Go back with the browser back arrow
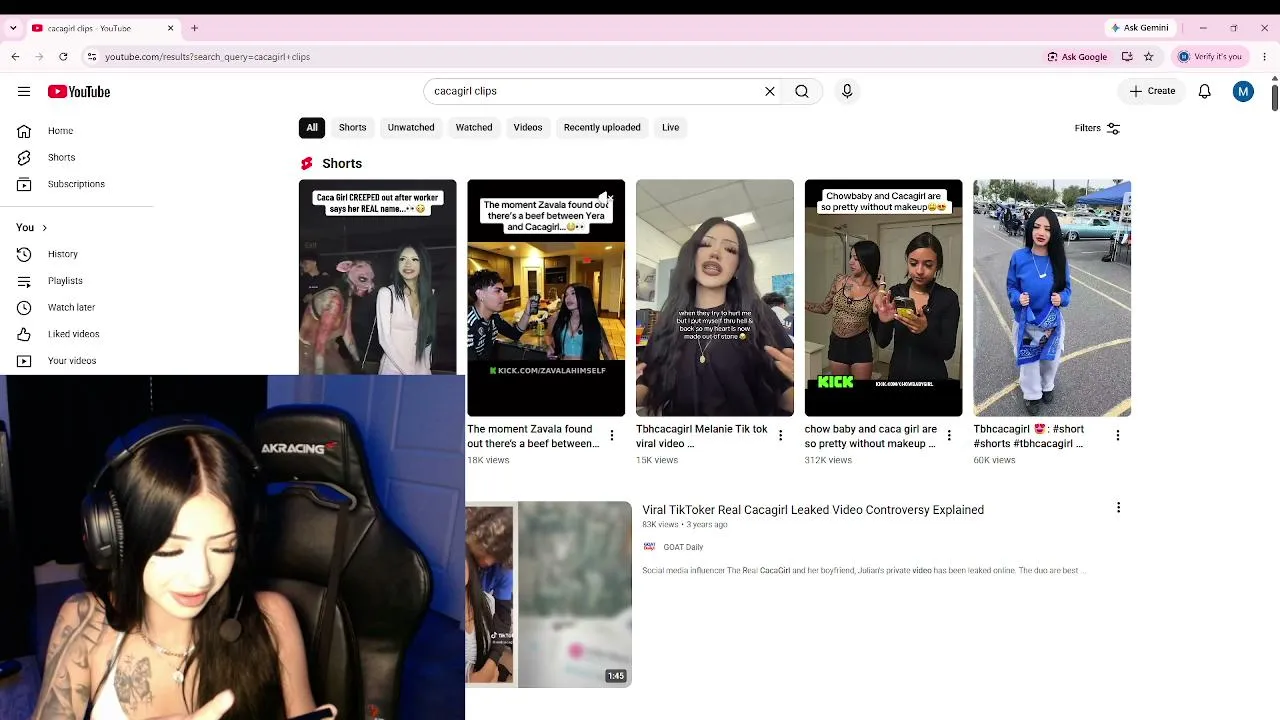Viewport: 1280px width, 720px height. tap(16, 57)
